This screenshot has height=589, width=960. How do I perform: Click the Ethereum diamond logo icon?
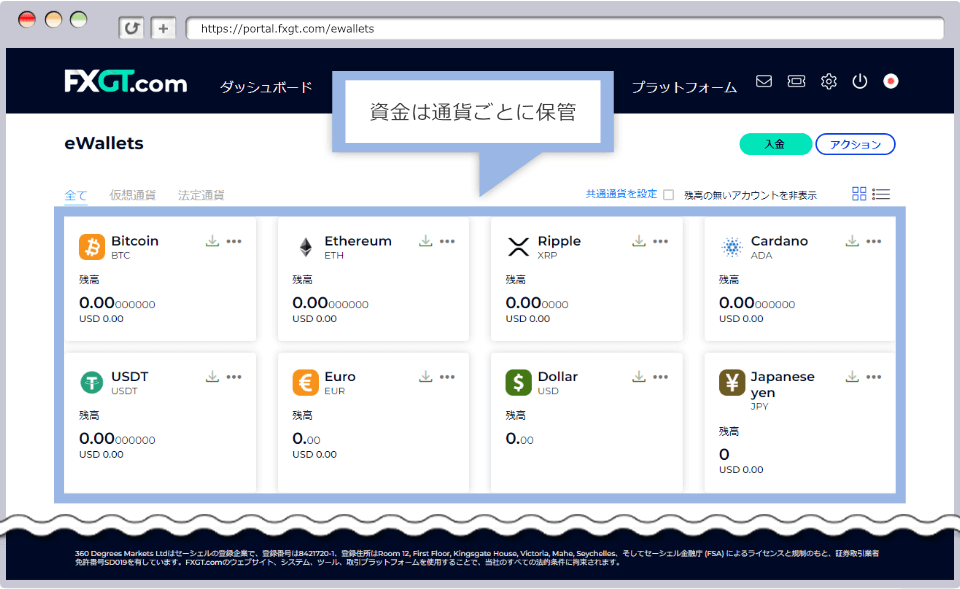point(306,247)
